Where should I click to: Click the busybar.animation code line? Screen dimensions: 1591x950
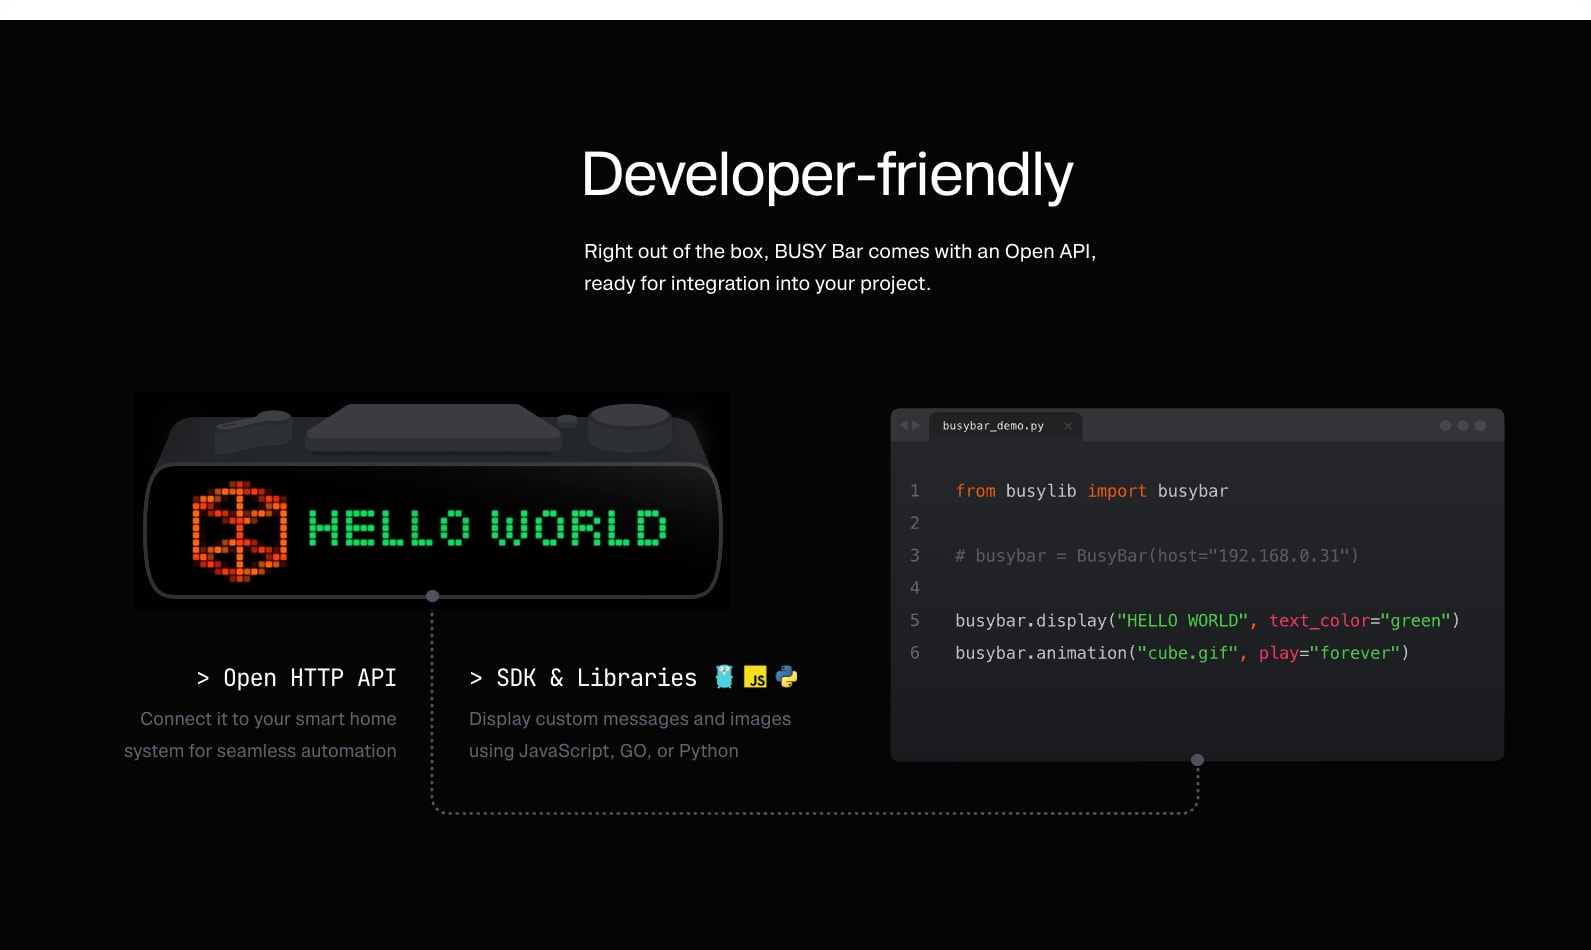1182,653
